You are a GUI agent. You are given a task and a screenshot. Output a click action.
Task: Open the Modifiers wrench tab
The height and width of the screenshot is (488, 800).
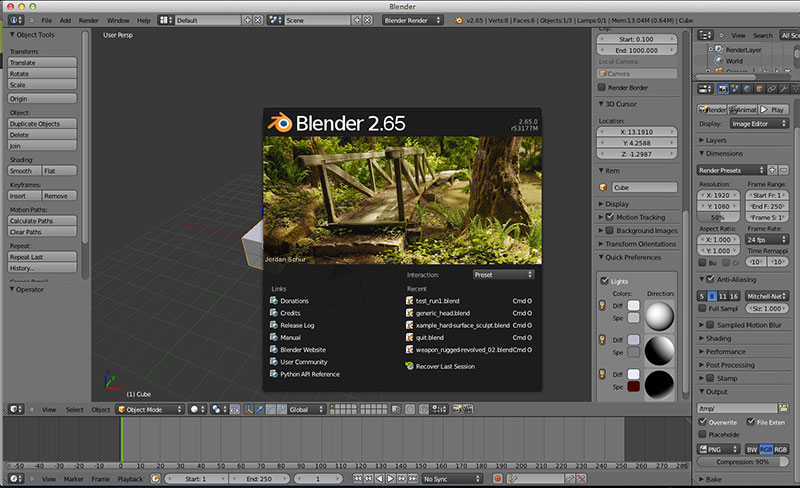pos(784,89)
